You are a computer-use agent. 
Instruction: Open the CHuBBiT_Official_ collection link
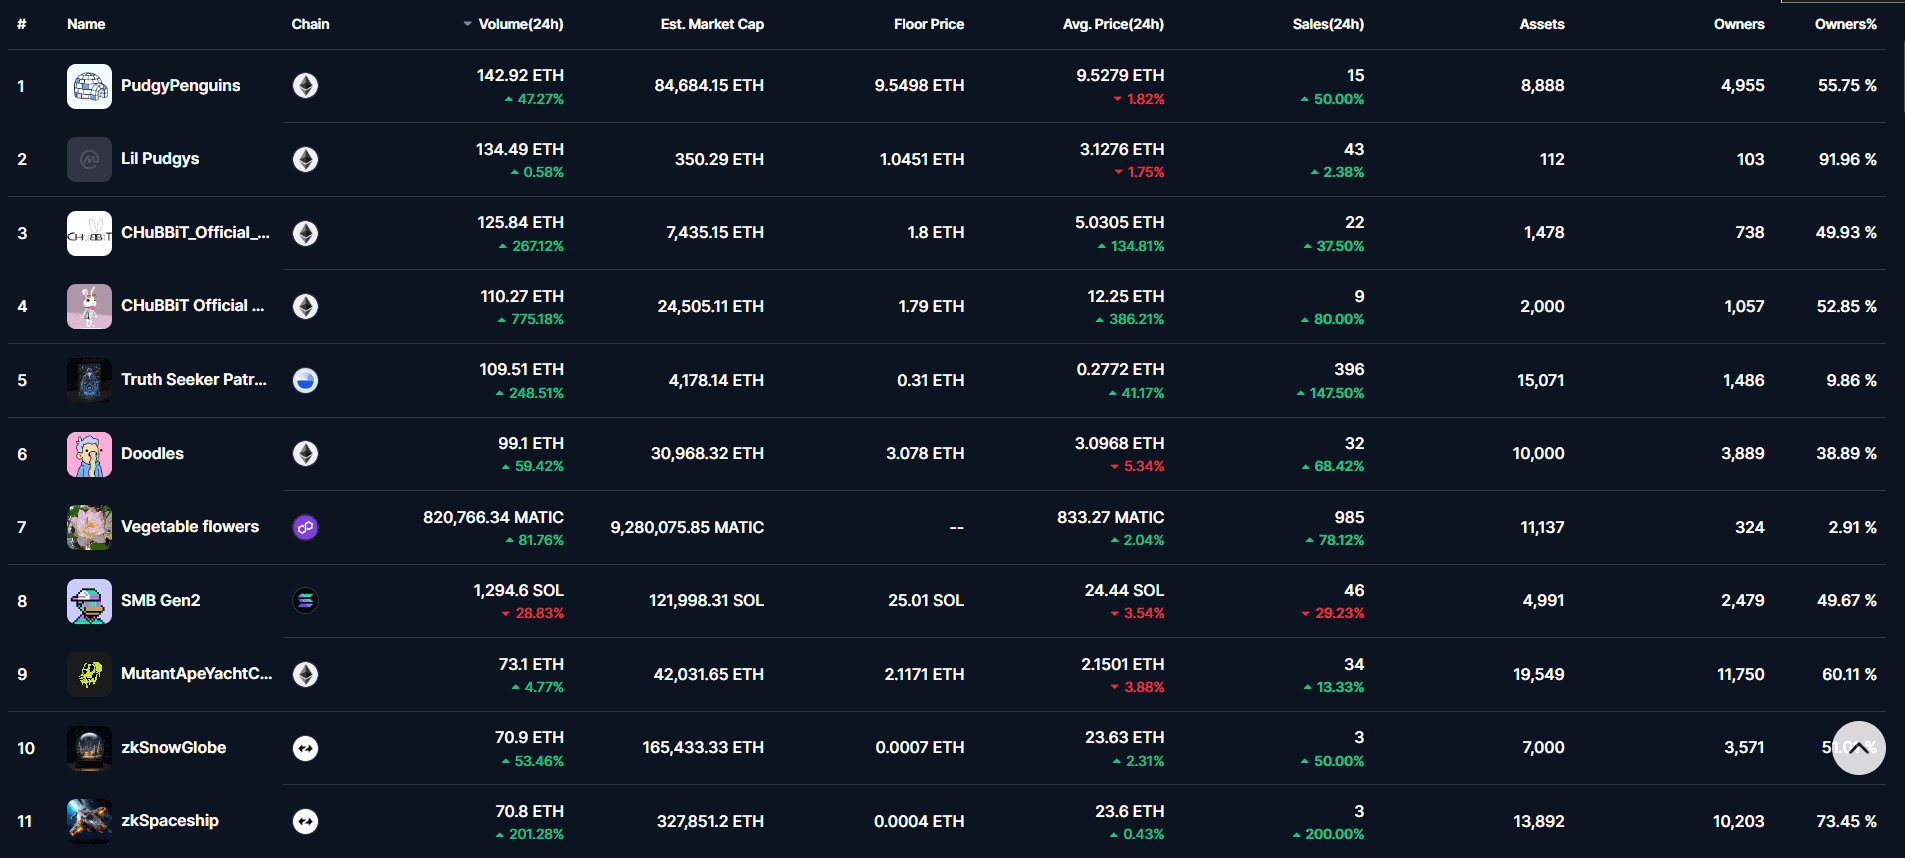(195, 233)
